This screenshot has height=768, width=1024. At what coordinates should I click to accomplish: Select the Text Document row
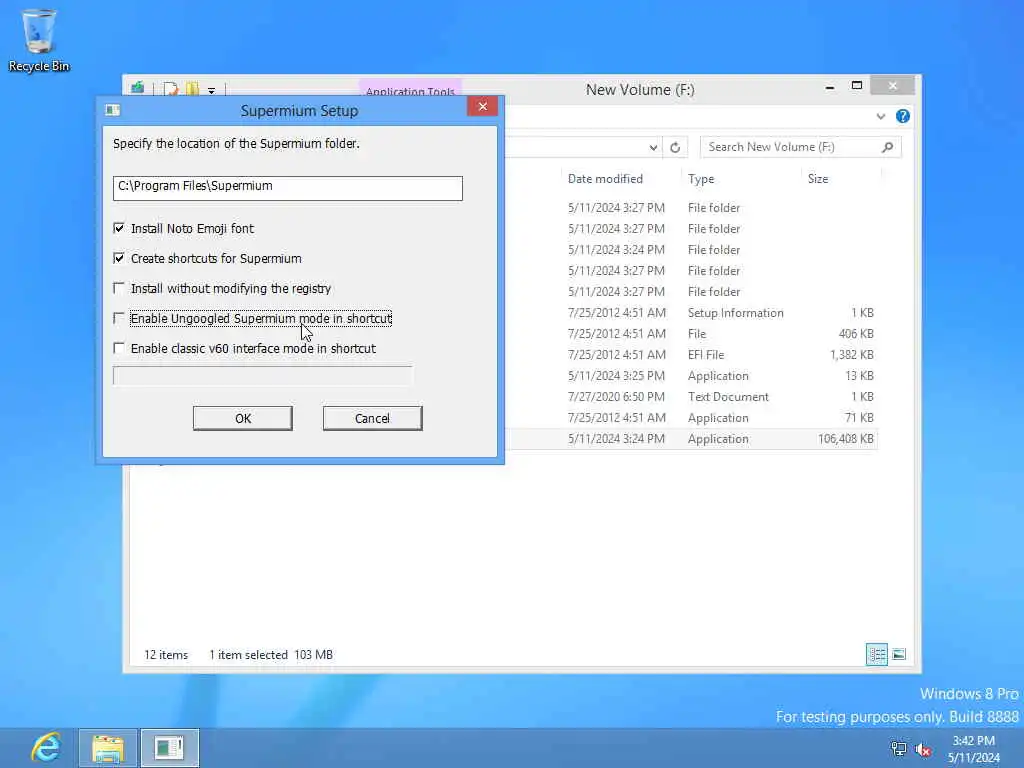[692, 396]
